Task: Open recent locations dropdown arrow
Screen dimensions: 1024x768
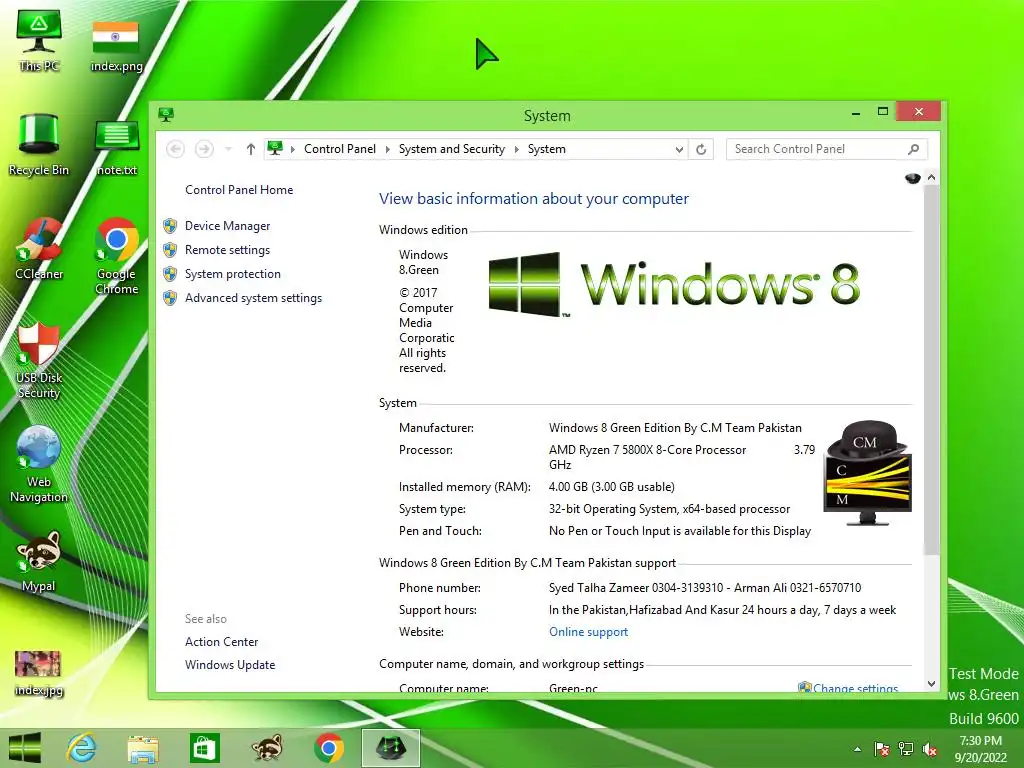Action: click(229, 149)
